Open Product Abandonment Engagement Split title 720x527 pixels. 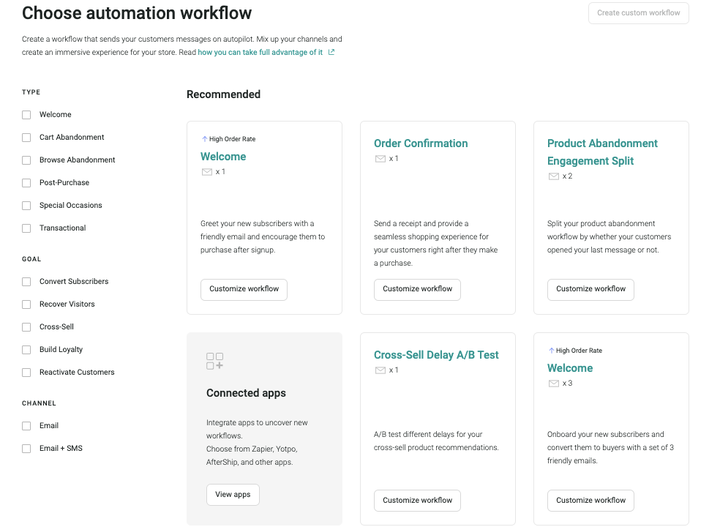click(602, 152)
